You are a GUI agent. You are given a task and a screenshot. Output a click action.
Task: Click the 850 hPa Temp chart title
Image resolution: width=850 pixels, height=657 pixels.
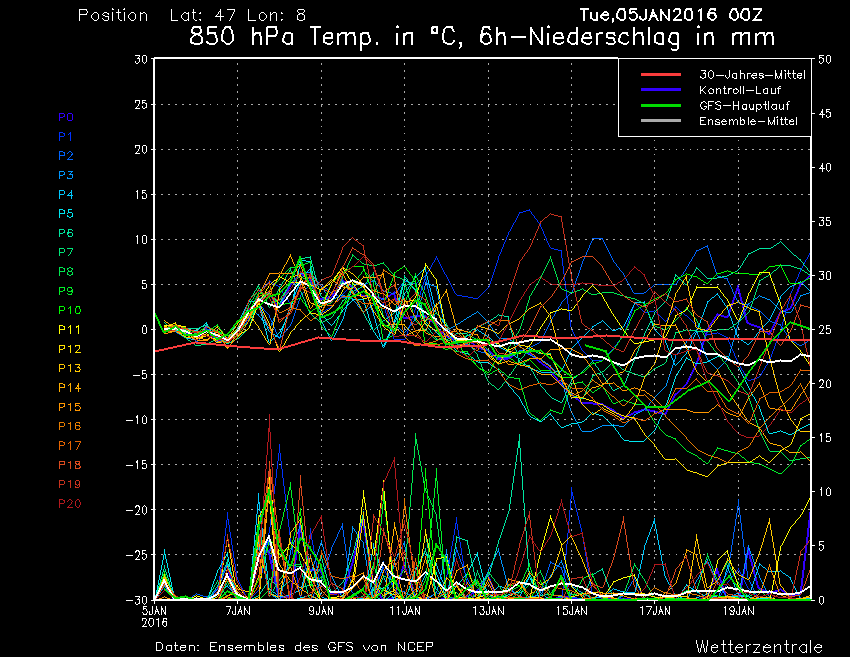coord(482,38)
